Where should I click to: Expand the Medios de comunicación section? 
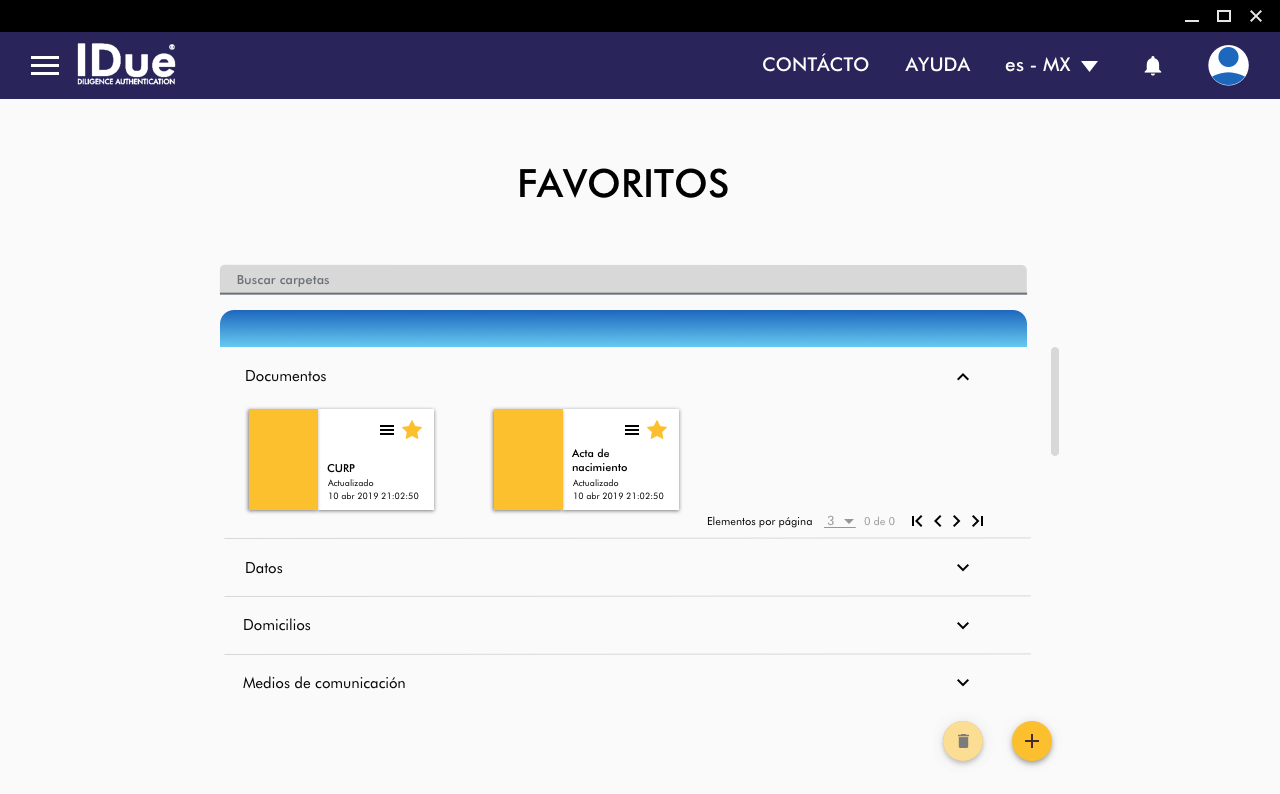963,683
